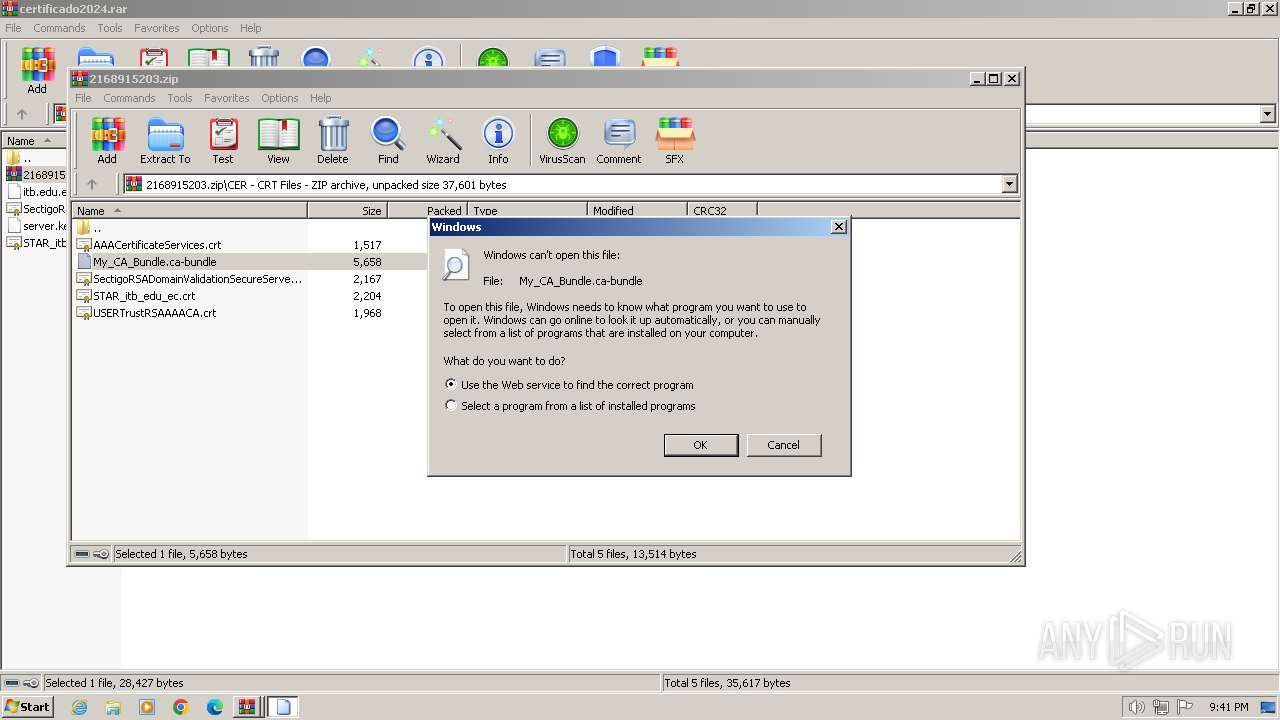Open File menu in certificado2024.rar window
The image size is (1280, 720).
[13, 28]
